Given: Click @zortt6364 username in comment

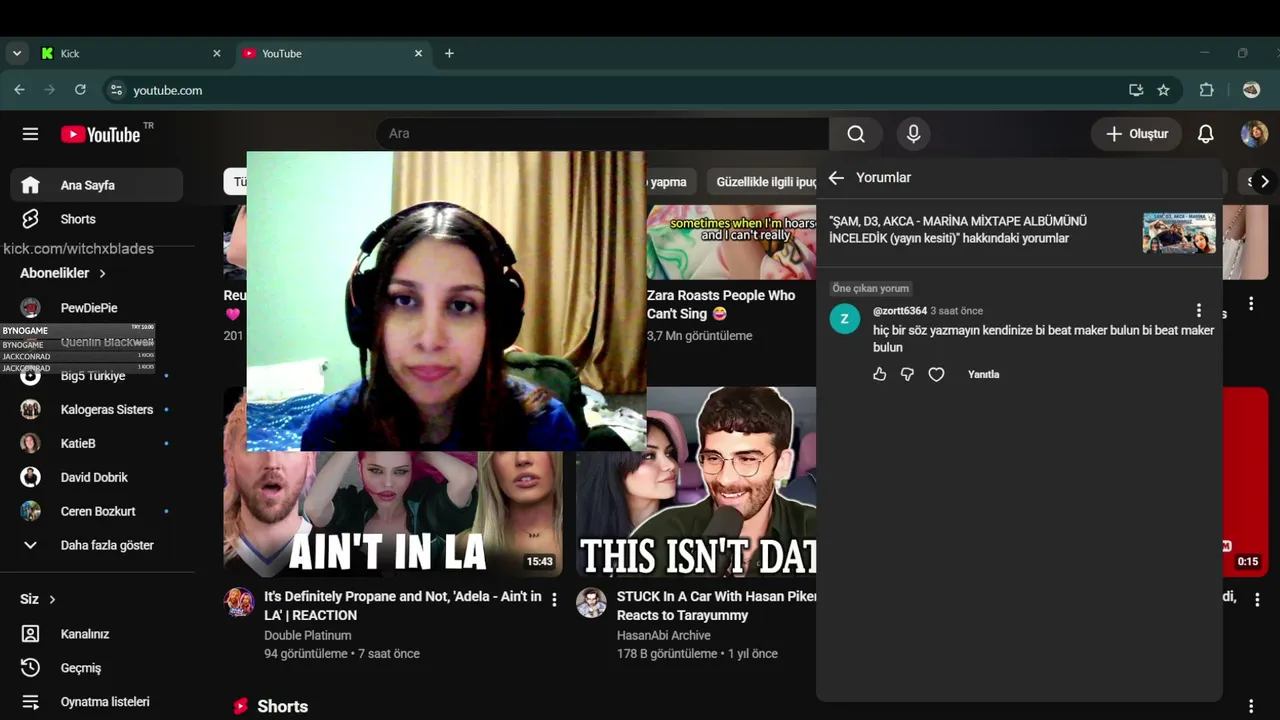Looking at the screenshot, I should click(900, 311).
